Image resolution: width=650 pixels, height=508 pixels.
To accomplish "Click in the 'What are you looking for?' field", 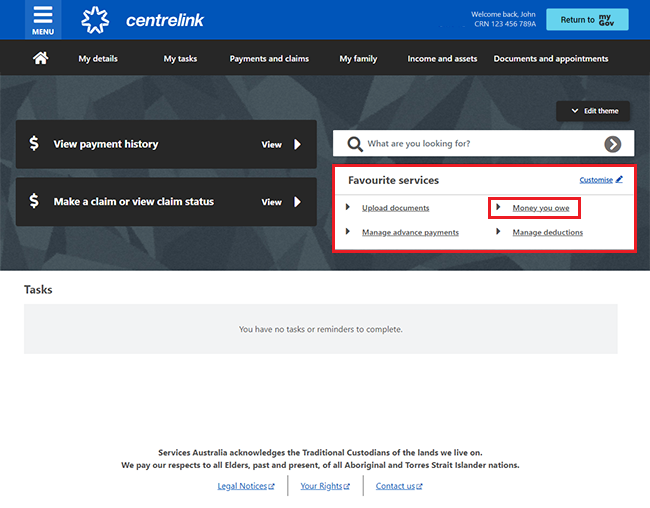I will (x=480, y=144).
